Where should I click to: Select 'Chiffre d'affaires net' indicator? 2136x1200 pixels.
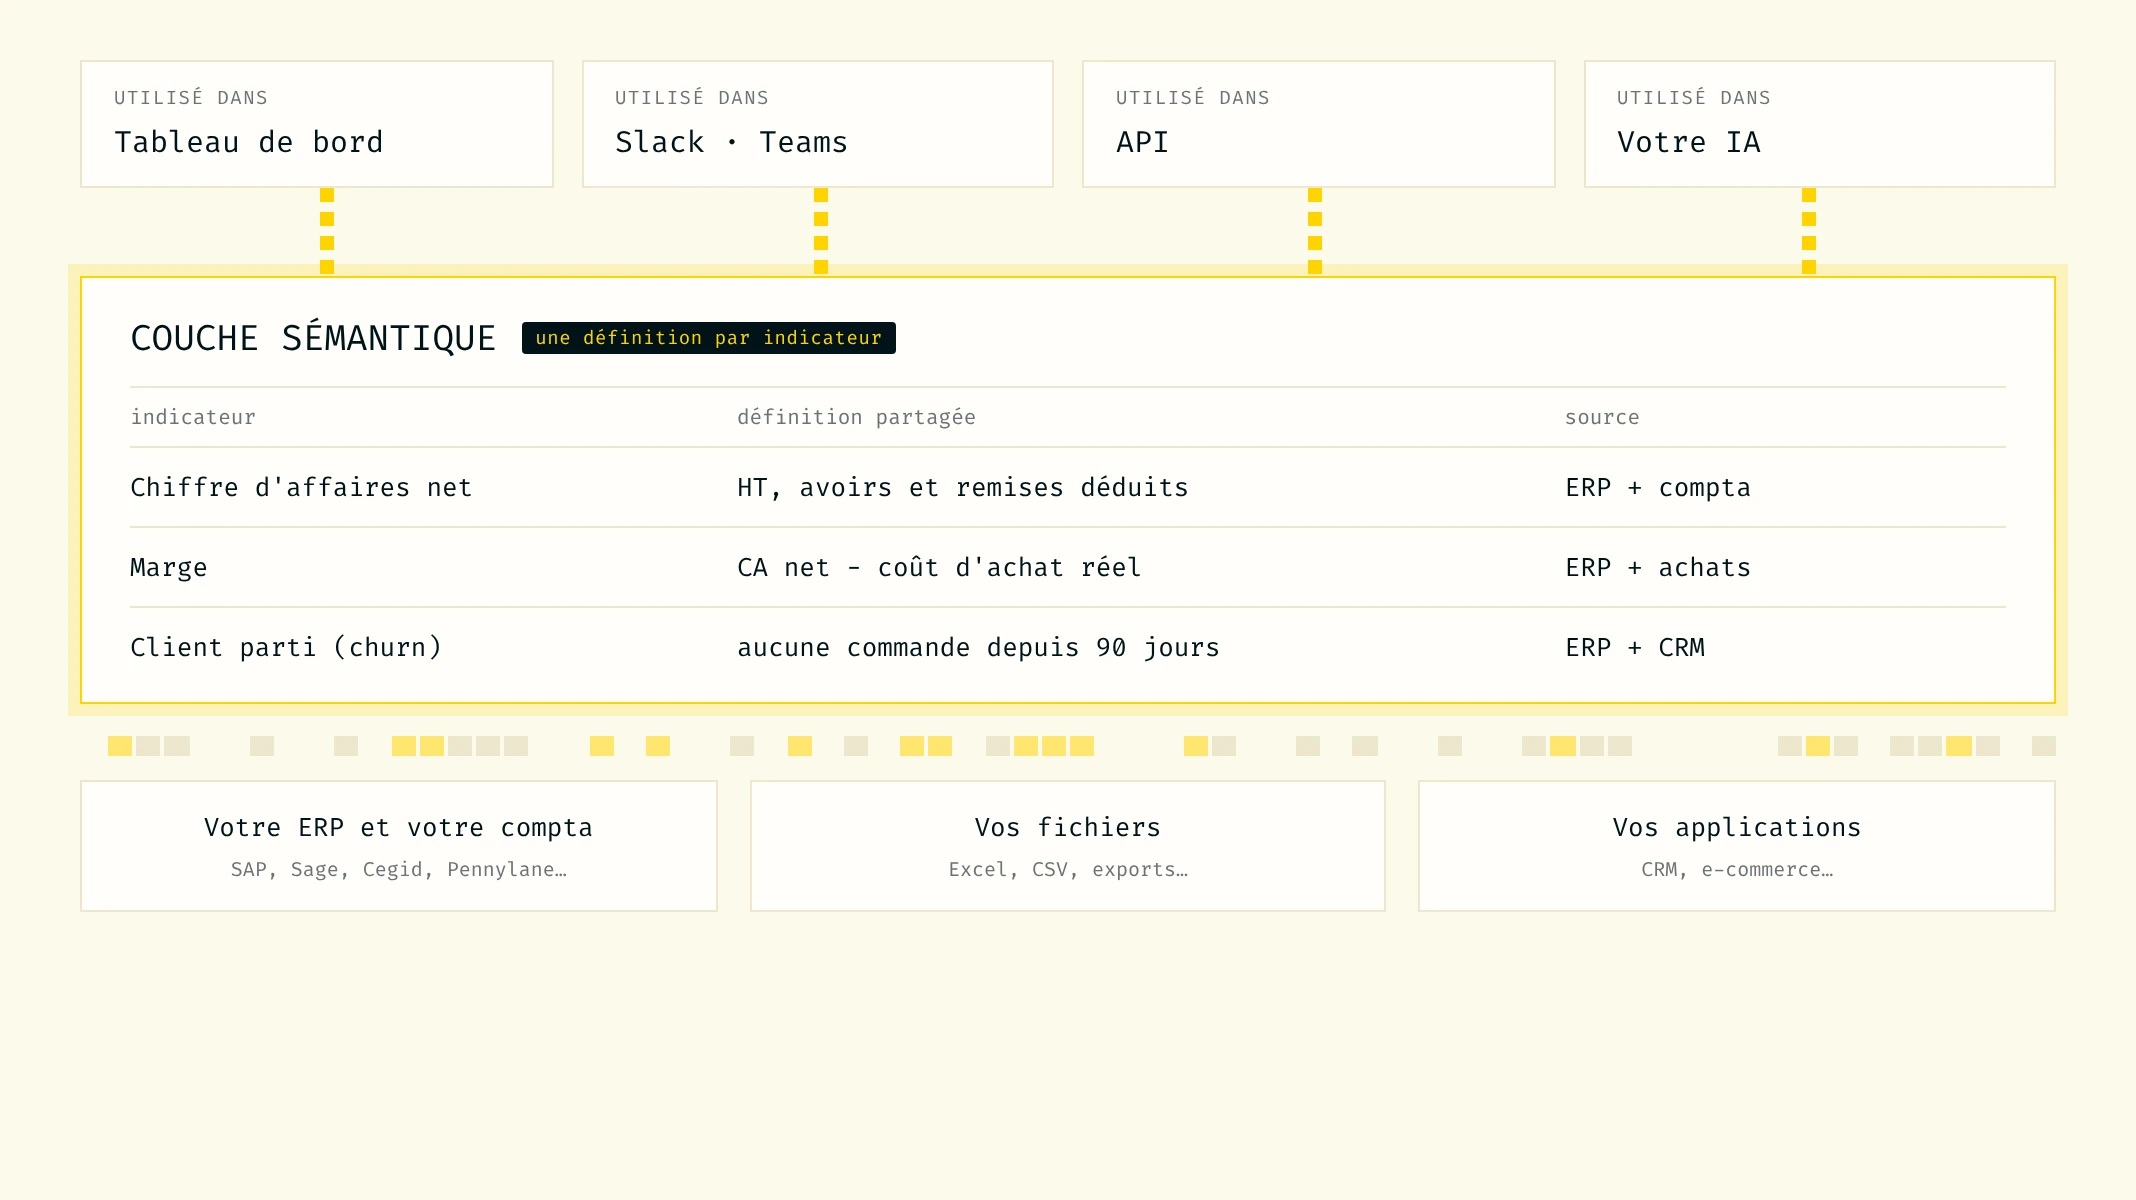tap(301, 487)
